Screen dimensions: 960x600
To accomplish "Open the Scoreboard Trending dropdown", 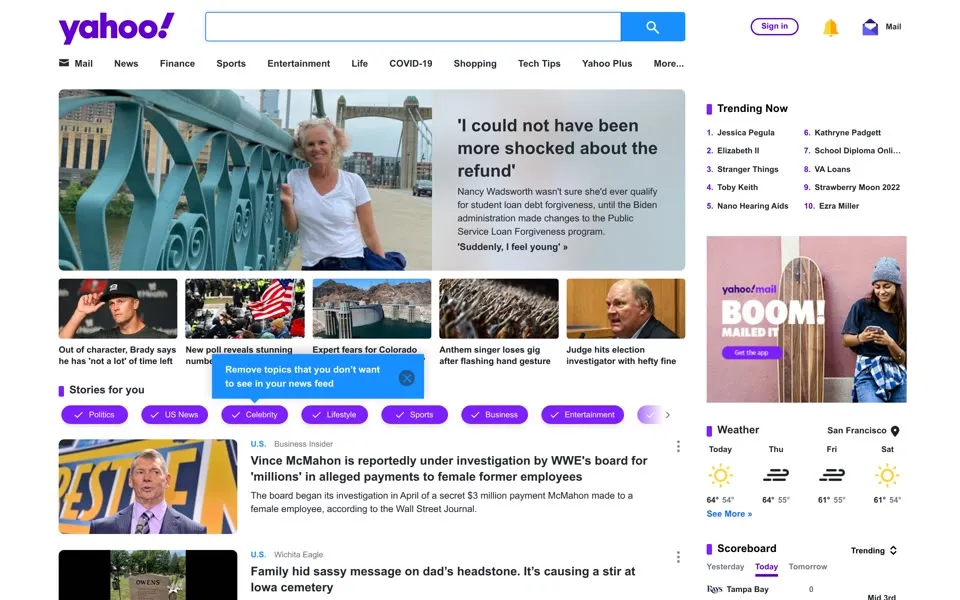I will pos(874,550).
